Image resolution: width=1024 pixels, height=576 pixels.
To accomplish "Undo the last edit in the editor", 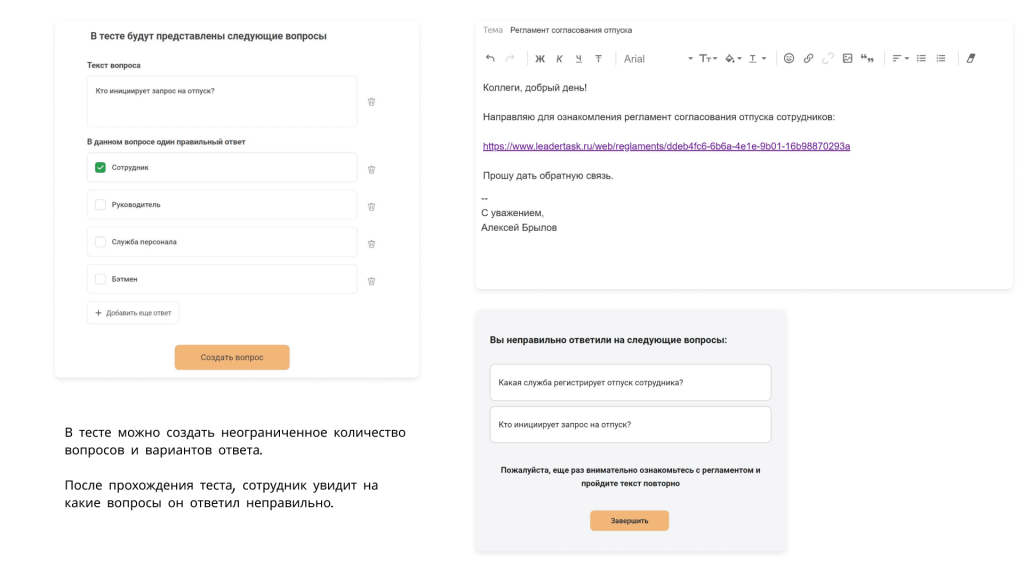I will 489,58.
